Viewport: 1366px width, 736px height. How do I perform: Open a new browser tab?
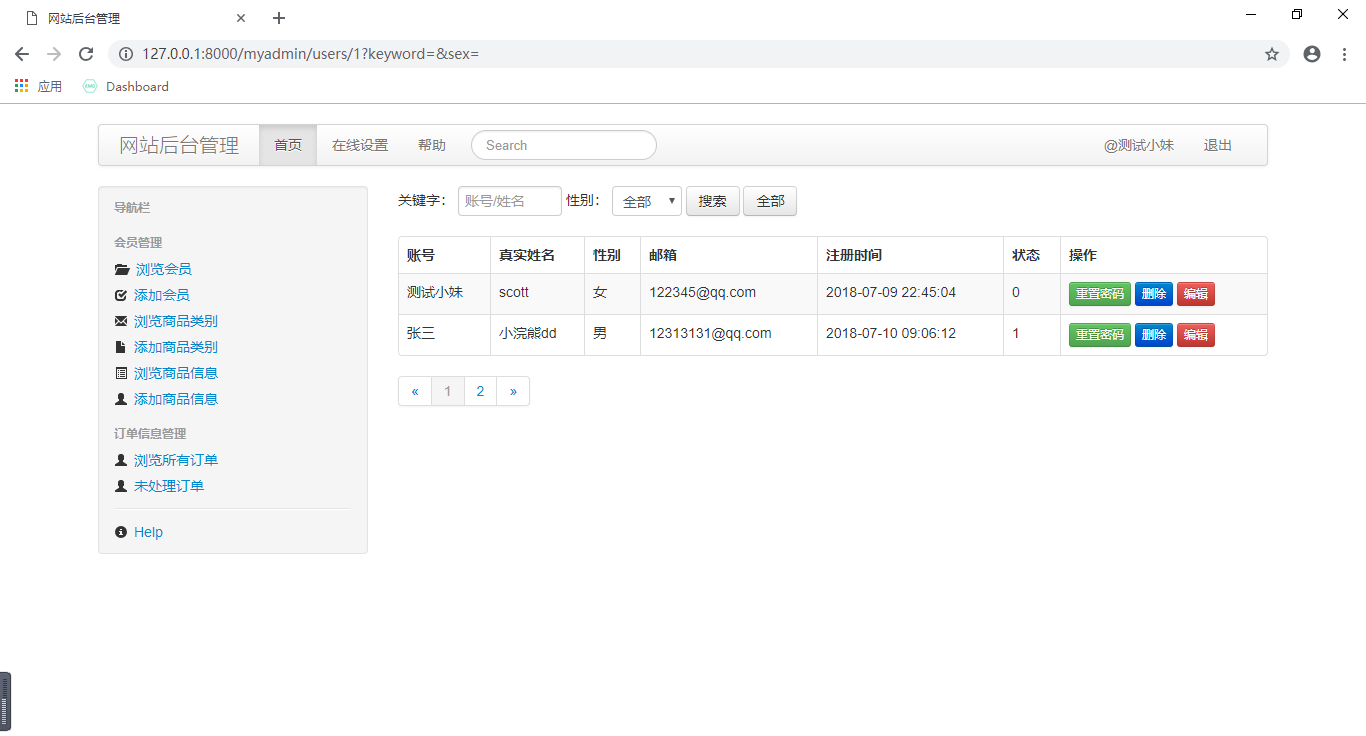pyautogui.click(x=279, y=18)
